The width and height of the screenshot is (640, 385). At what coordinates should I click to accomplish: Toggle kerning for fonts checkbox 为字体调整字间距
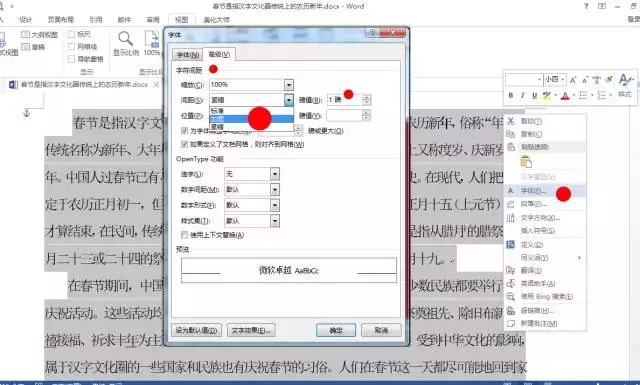click(x=184, y=131)
